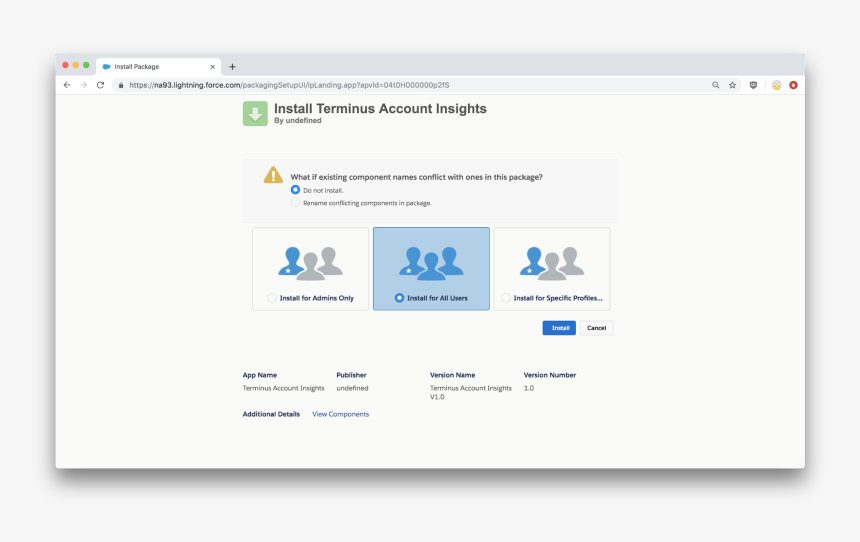View the padlock site security info
The height and width of the screenshot is (542, 860).
point(120,85)
